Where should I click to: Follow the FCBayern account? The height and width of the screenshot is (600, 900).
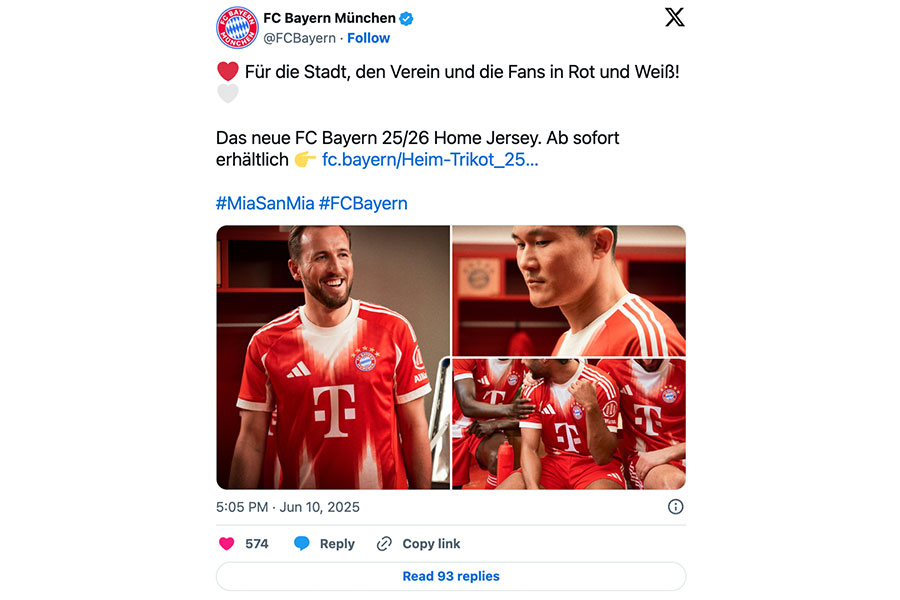pyautogui.click(x=368, y=38)
